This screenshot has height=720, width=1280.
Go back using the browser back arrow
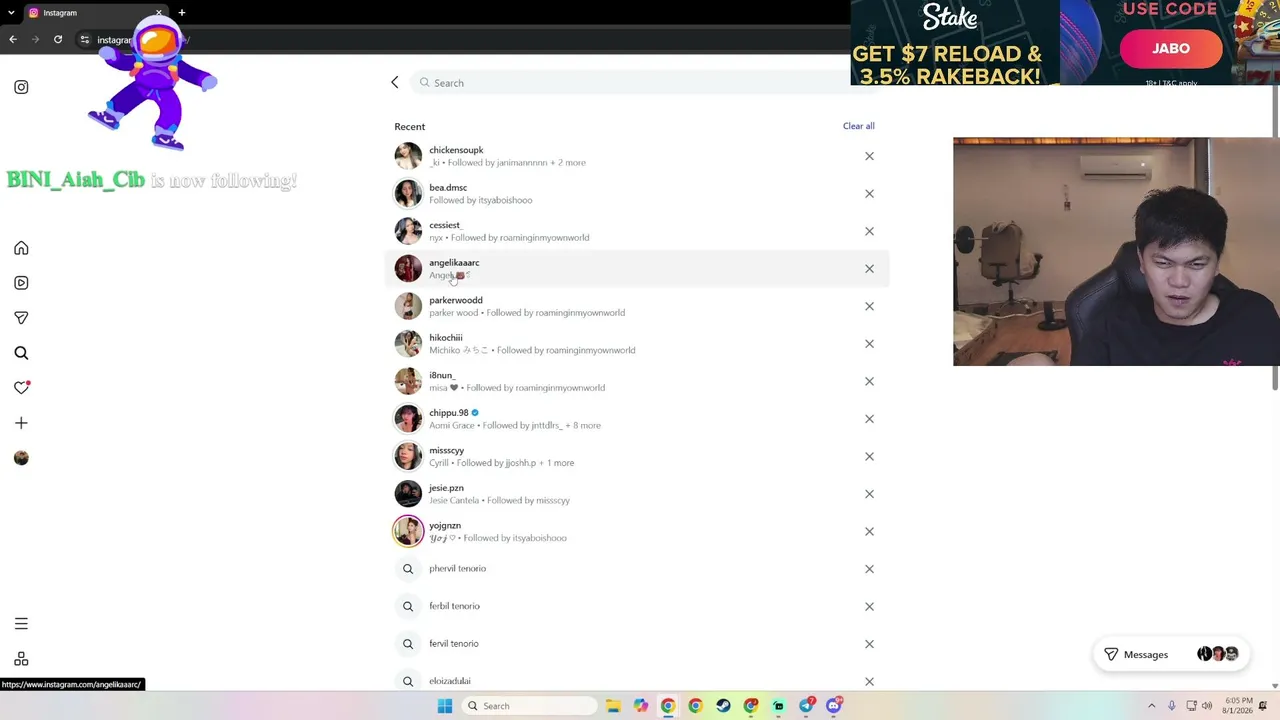[13, 39]
